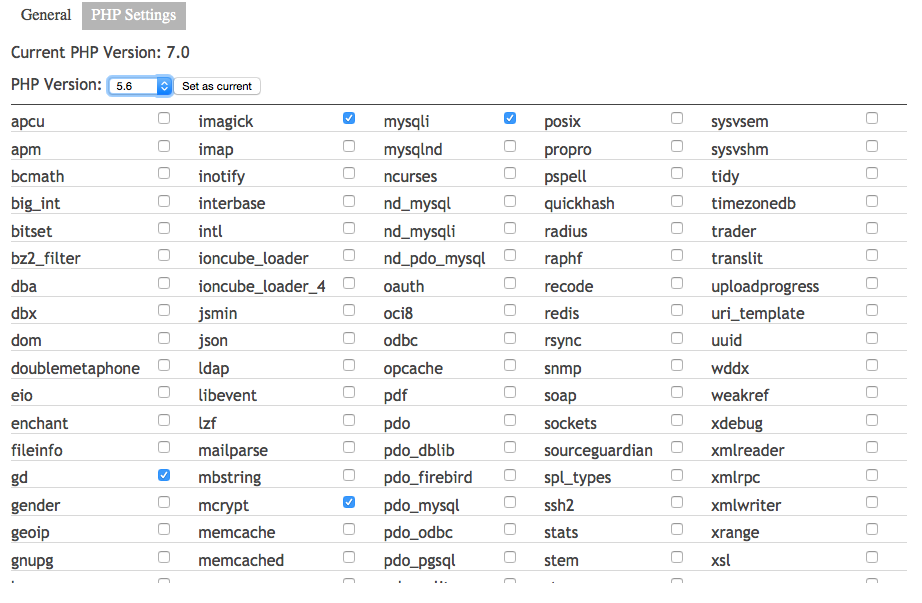The width and height of the screenshot is (922, 603).
Task: Click the Set as current button
Action: (x=217, y=86)
